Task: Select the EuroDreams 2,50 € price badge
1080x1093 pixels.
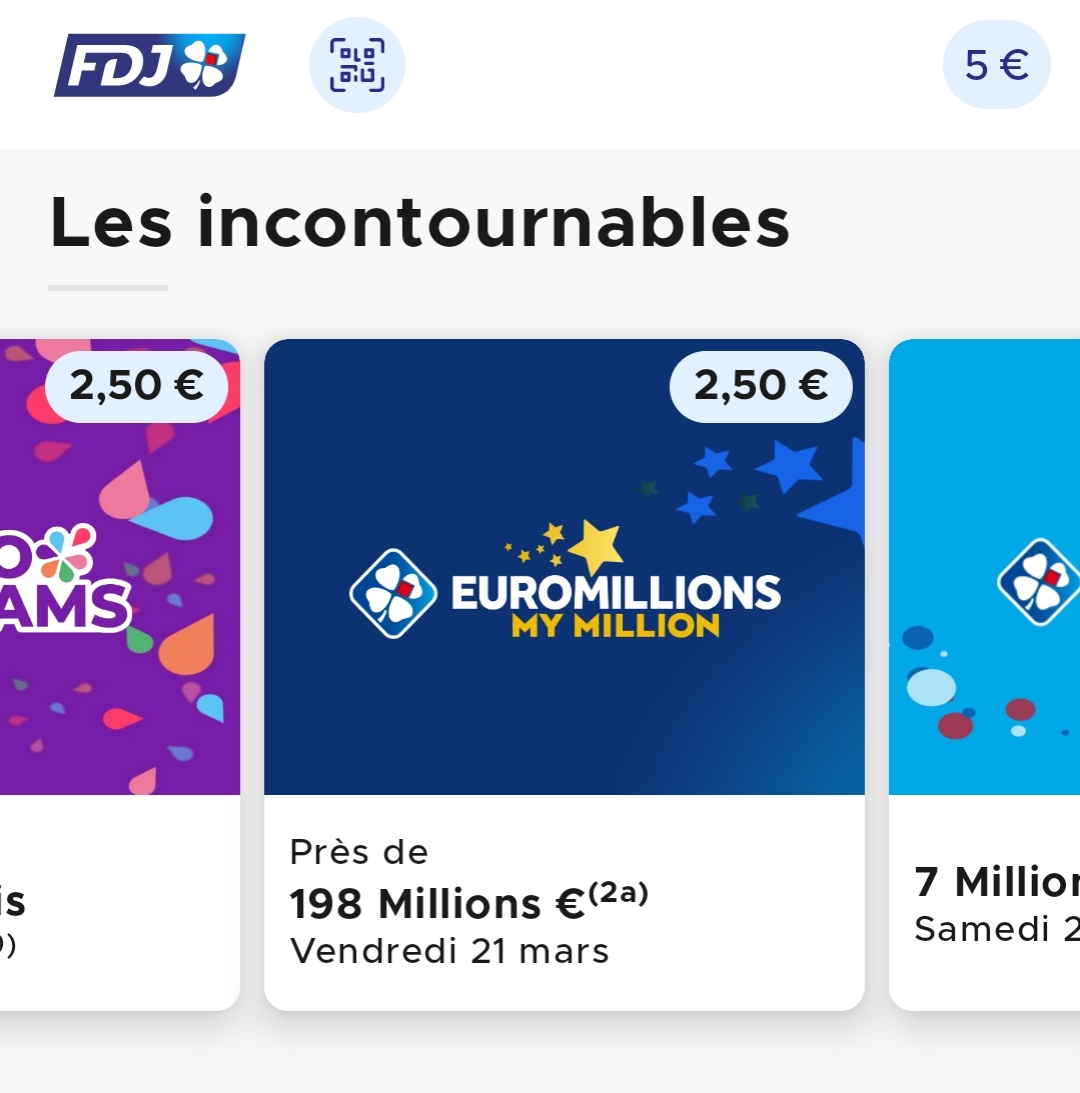Action: pos(136,386)
